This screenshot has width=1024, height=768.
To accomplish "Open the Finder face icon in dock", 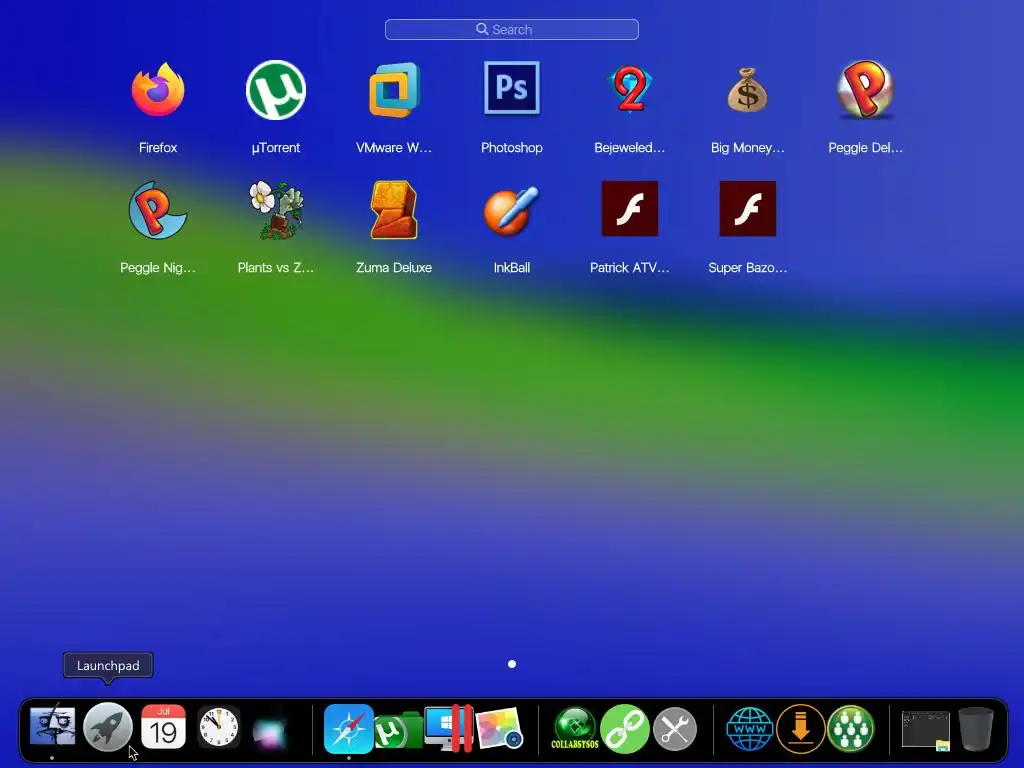I will click(52, 728).
